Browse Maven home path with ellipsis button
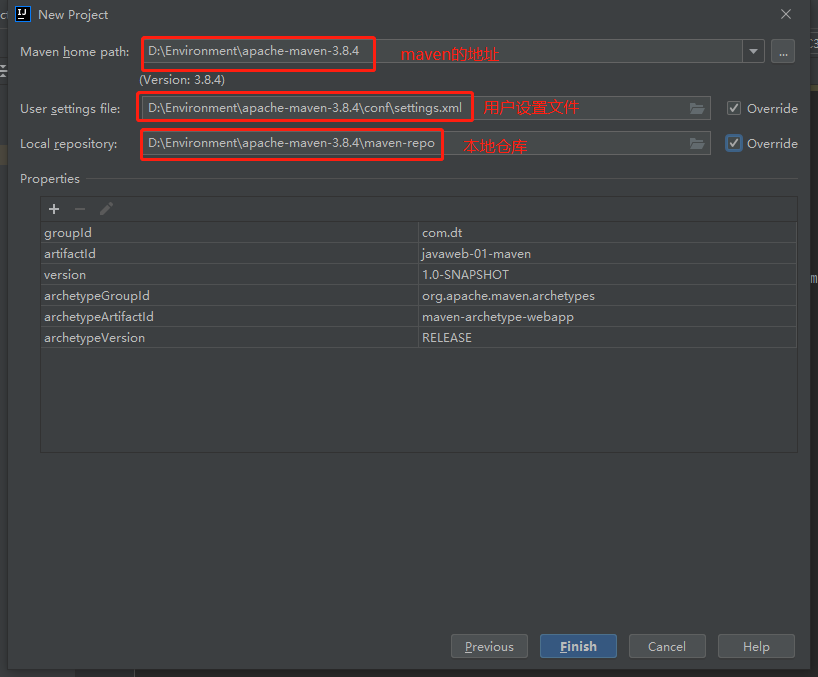 pyautogui.click(x=783, y=51)
